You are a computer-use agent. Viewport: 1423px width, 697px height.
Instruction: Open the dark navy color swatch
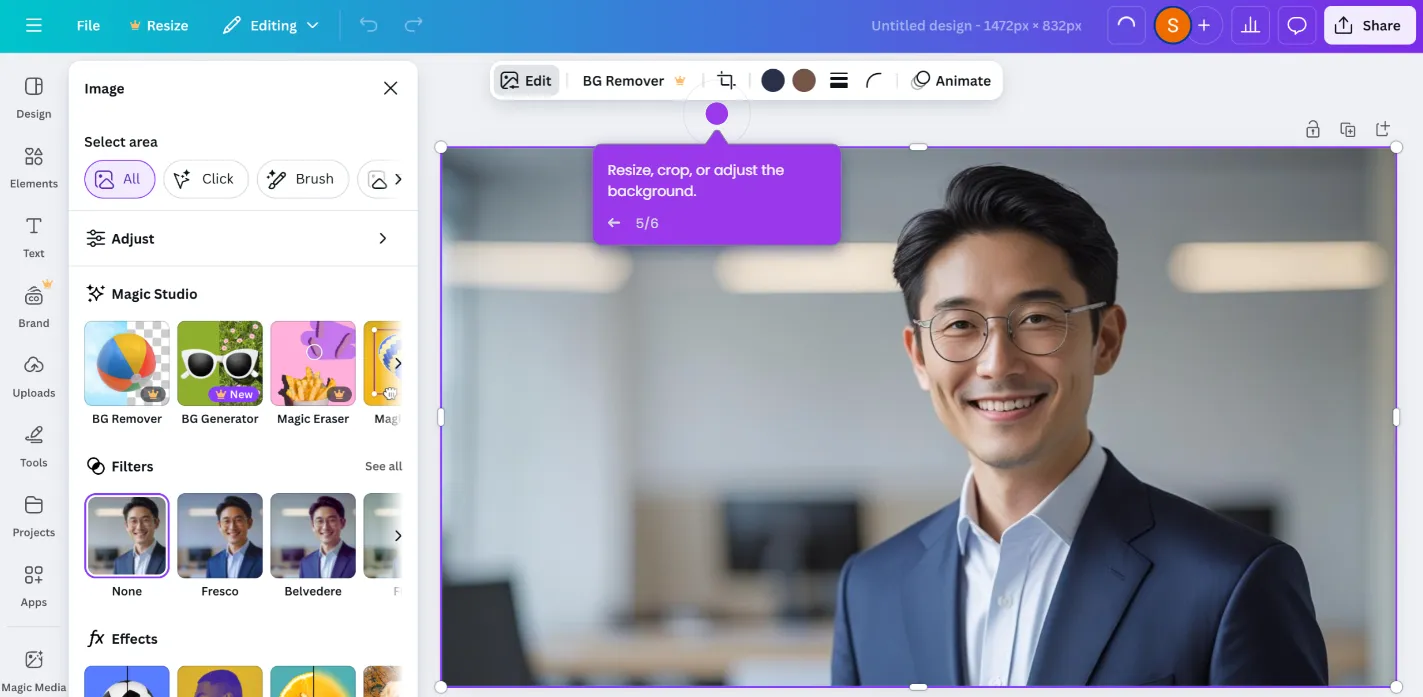[x=773, y=81]
